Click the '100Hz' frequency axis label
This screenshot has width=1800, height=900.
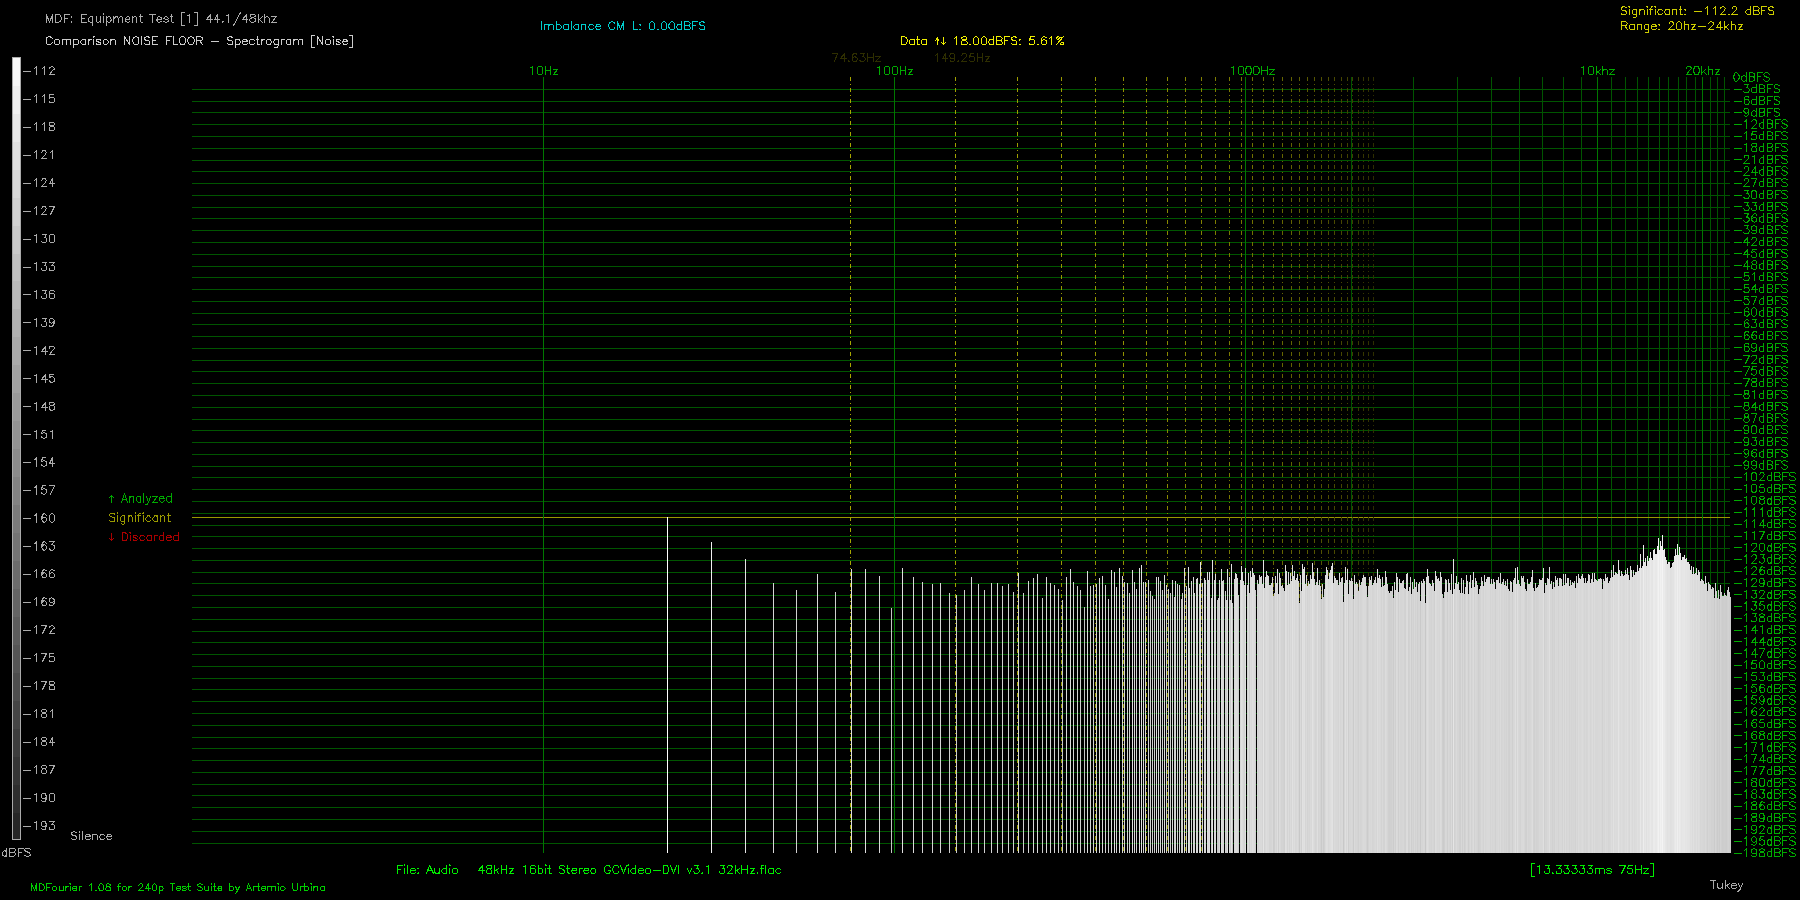point(894,71)
